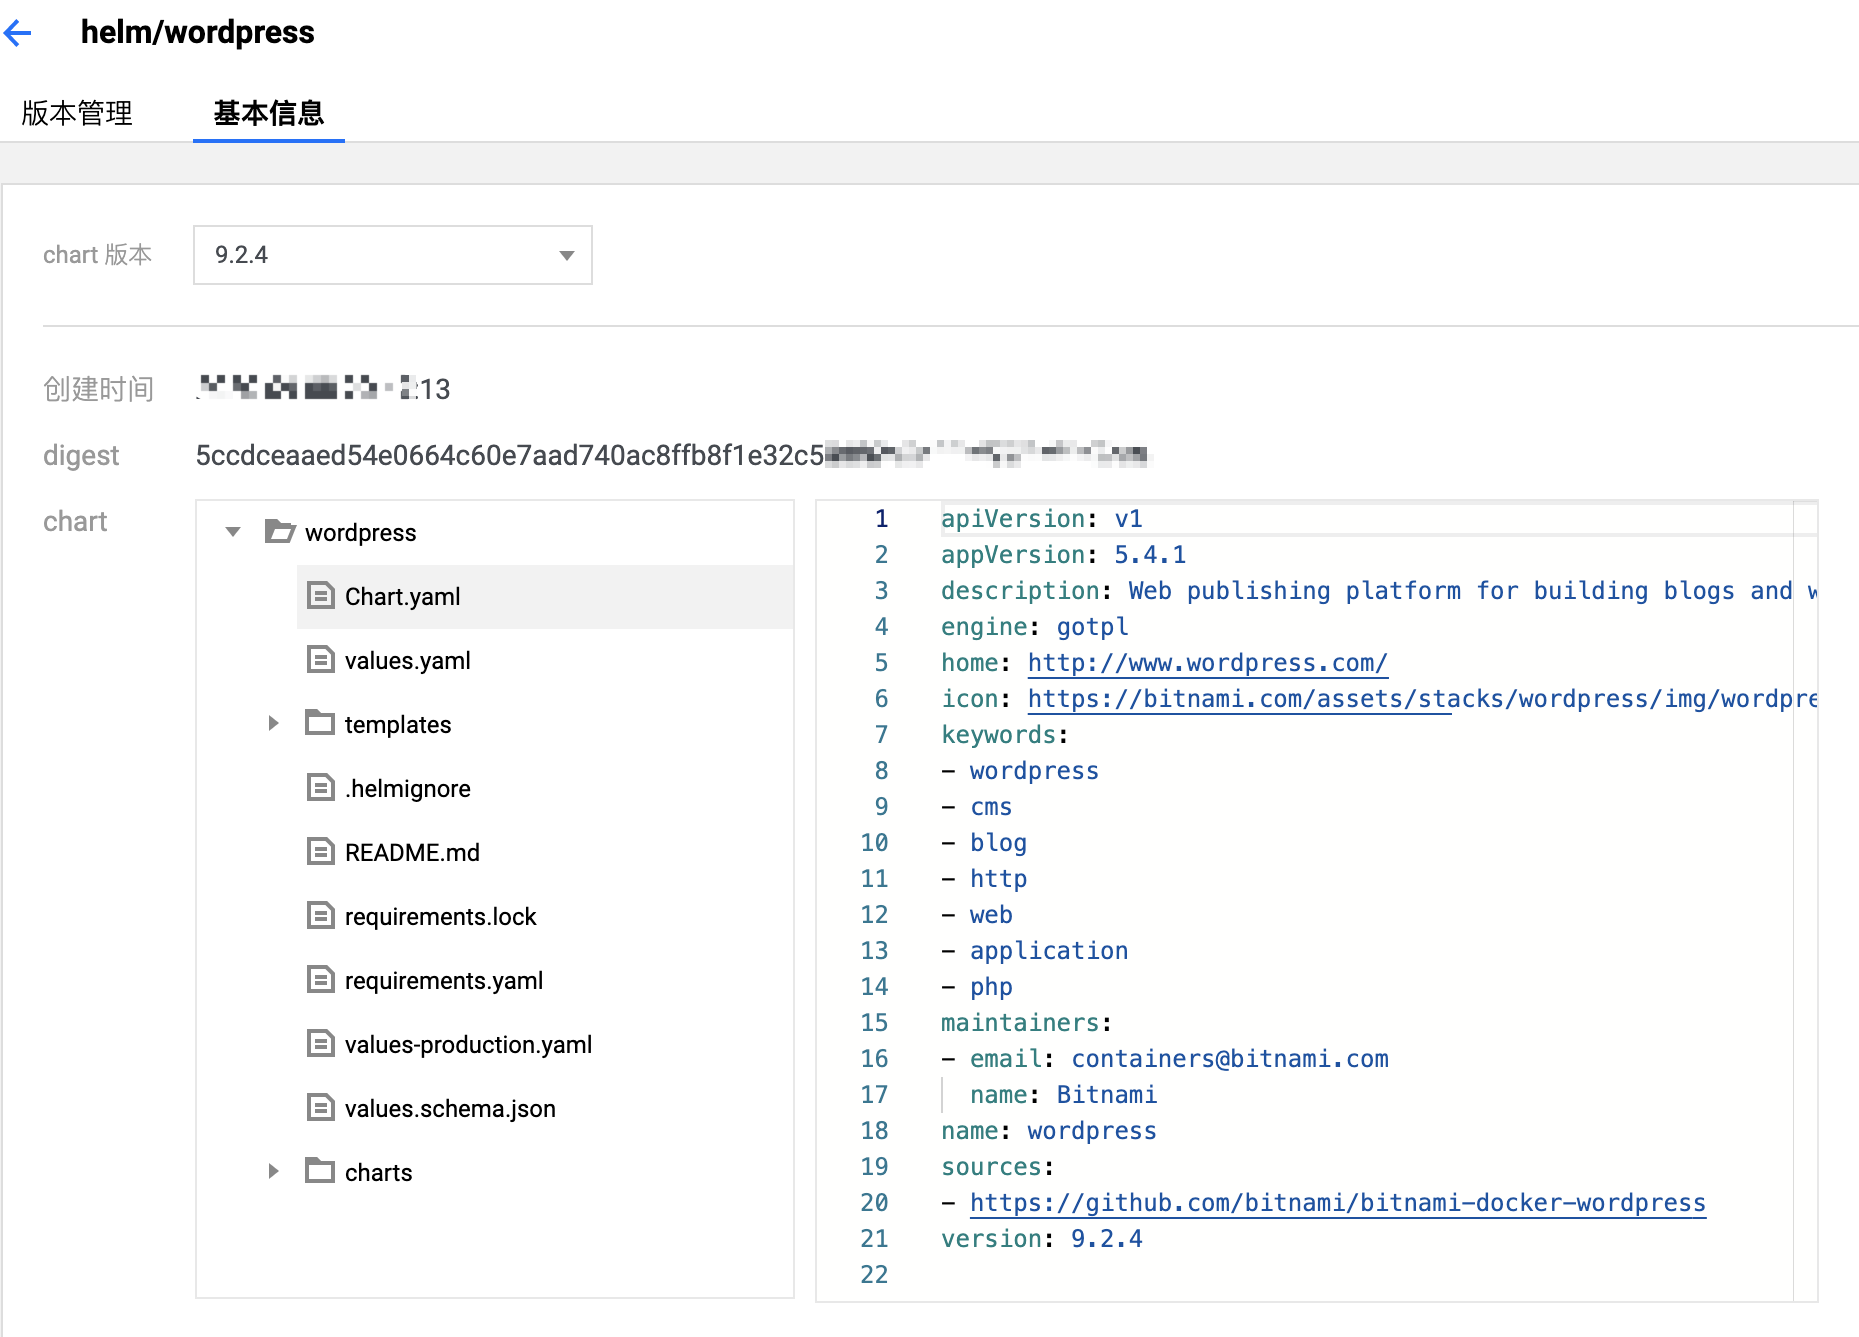Open the bitnami.com icon URL link
The height and width of the screenshot is (1337, 1859).
click(1421, 699)
